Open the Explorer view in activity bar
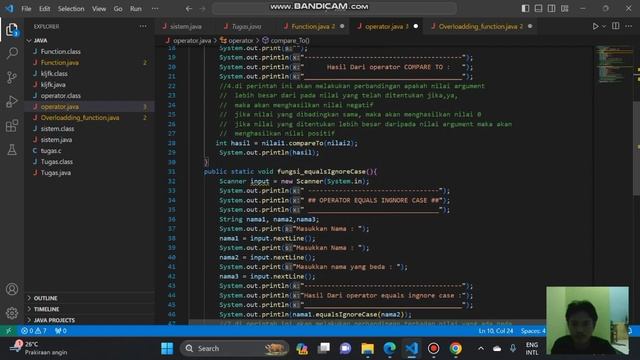This screenshot has height=360, width=640. 12,30
